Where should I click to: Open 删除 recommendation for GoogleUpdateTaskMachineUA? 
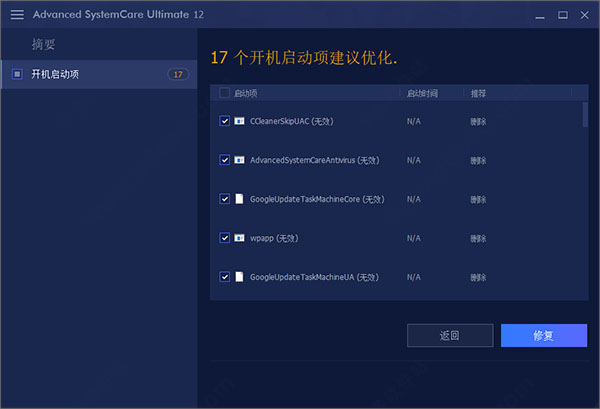pyautogui.click(x=478, y=277)
